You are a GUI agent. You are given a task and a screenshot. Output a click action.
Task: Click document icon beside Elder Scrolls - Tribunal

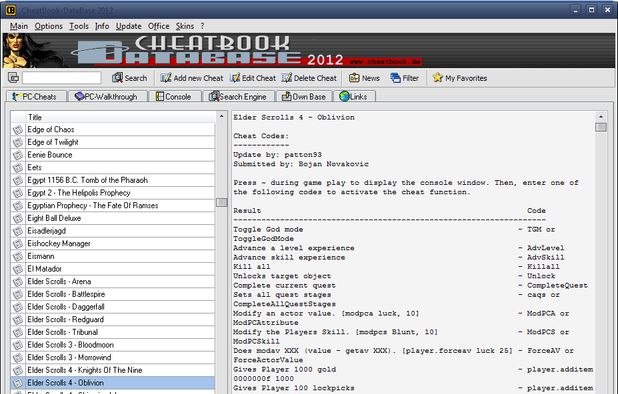(x=18, y=332)
